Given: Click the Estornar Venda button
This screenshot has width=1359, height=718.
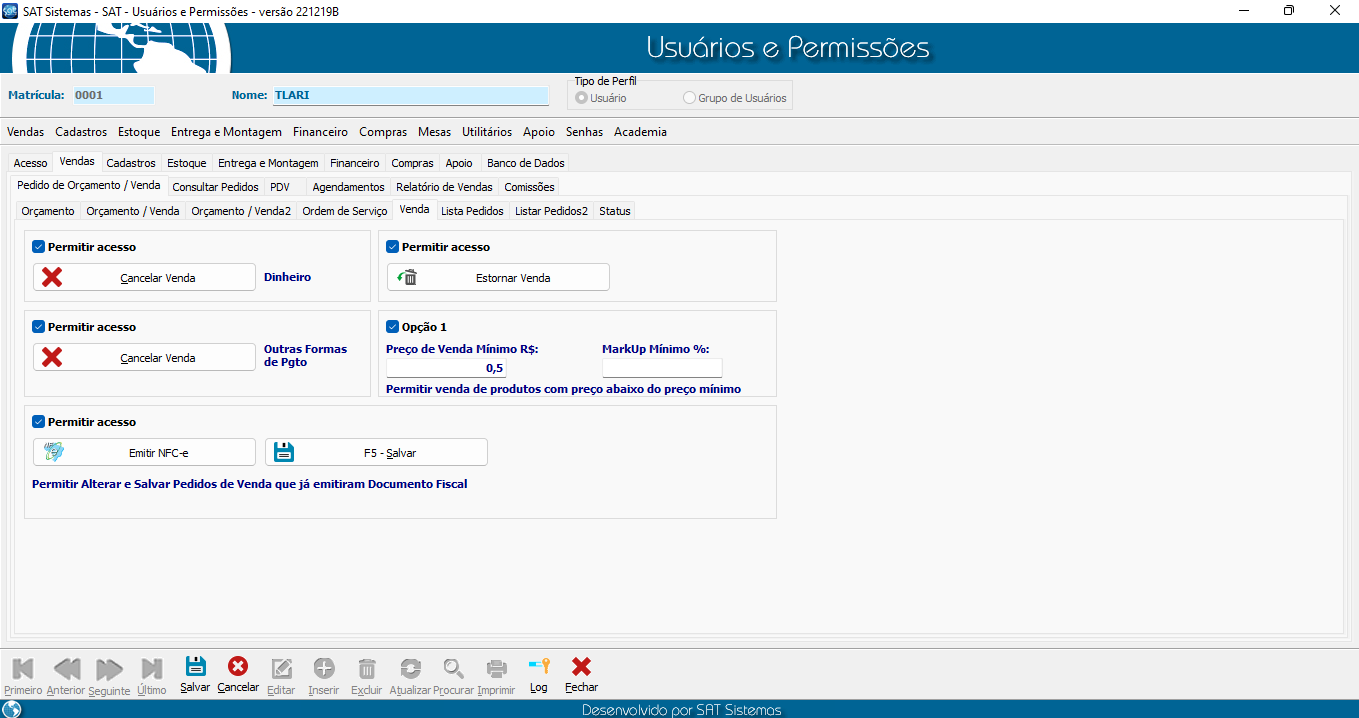Looking at the screenshot, I should [x=498, y=278].
